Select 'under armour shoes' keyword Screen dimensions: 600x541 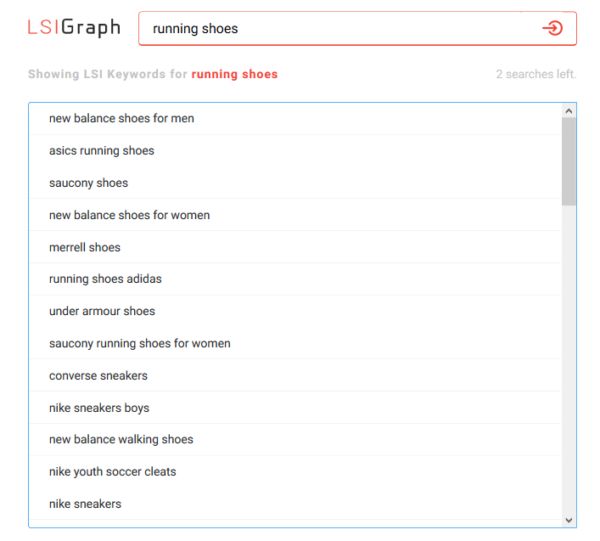[102, 311]
